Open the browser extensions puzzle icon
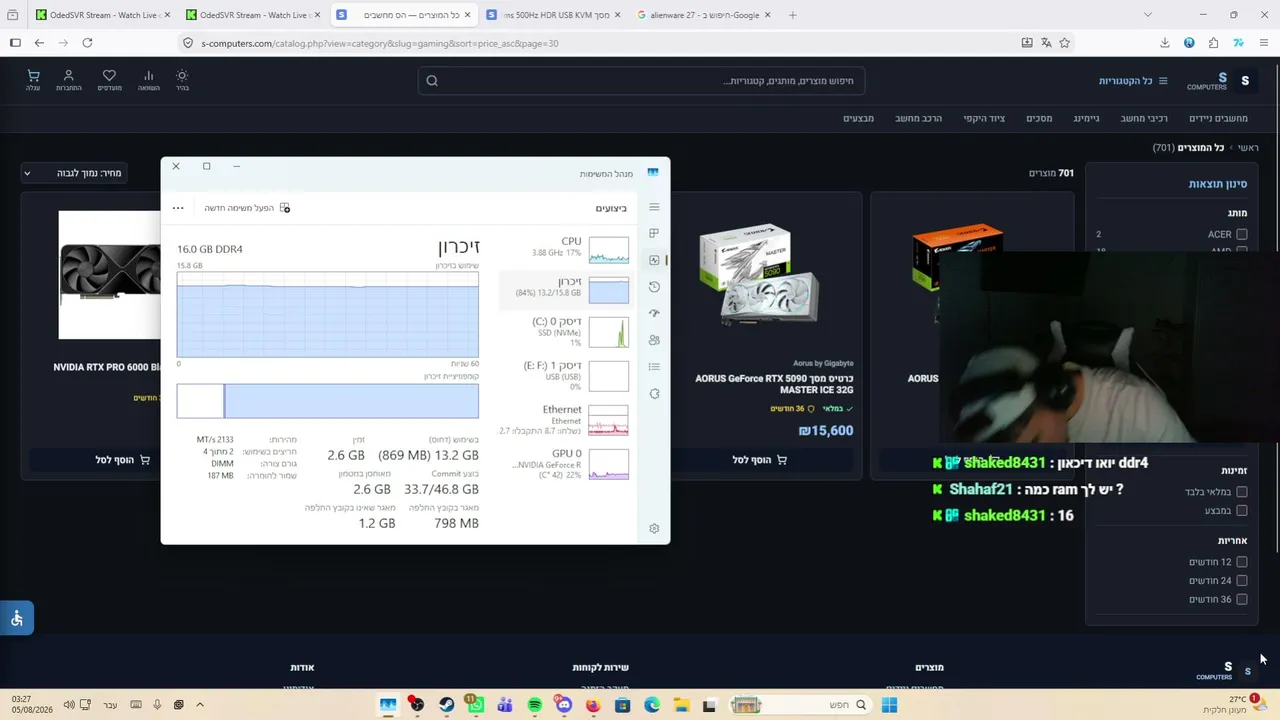The height and width of the screenshot is (720, 1280). coord(1213,43)
